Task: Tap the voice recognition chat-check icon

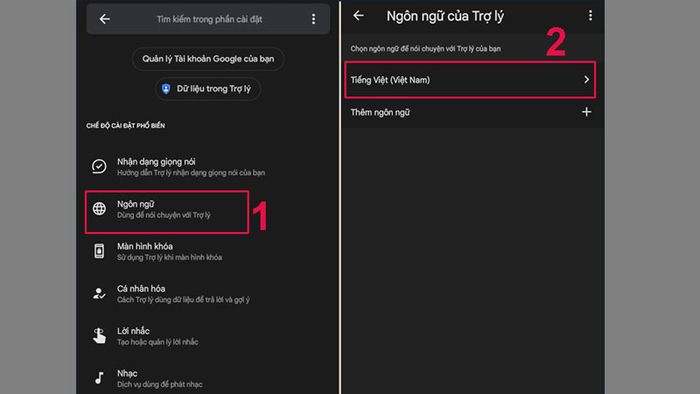Action: (99, 166)
